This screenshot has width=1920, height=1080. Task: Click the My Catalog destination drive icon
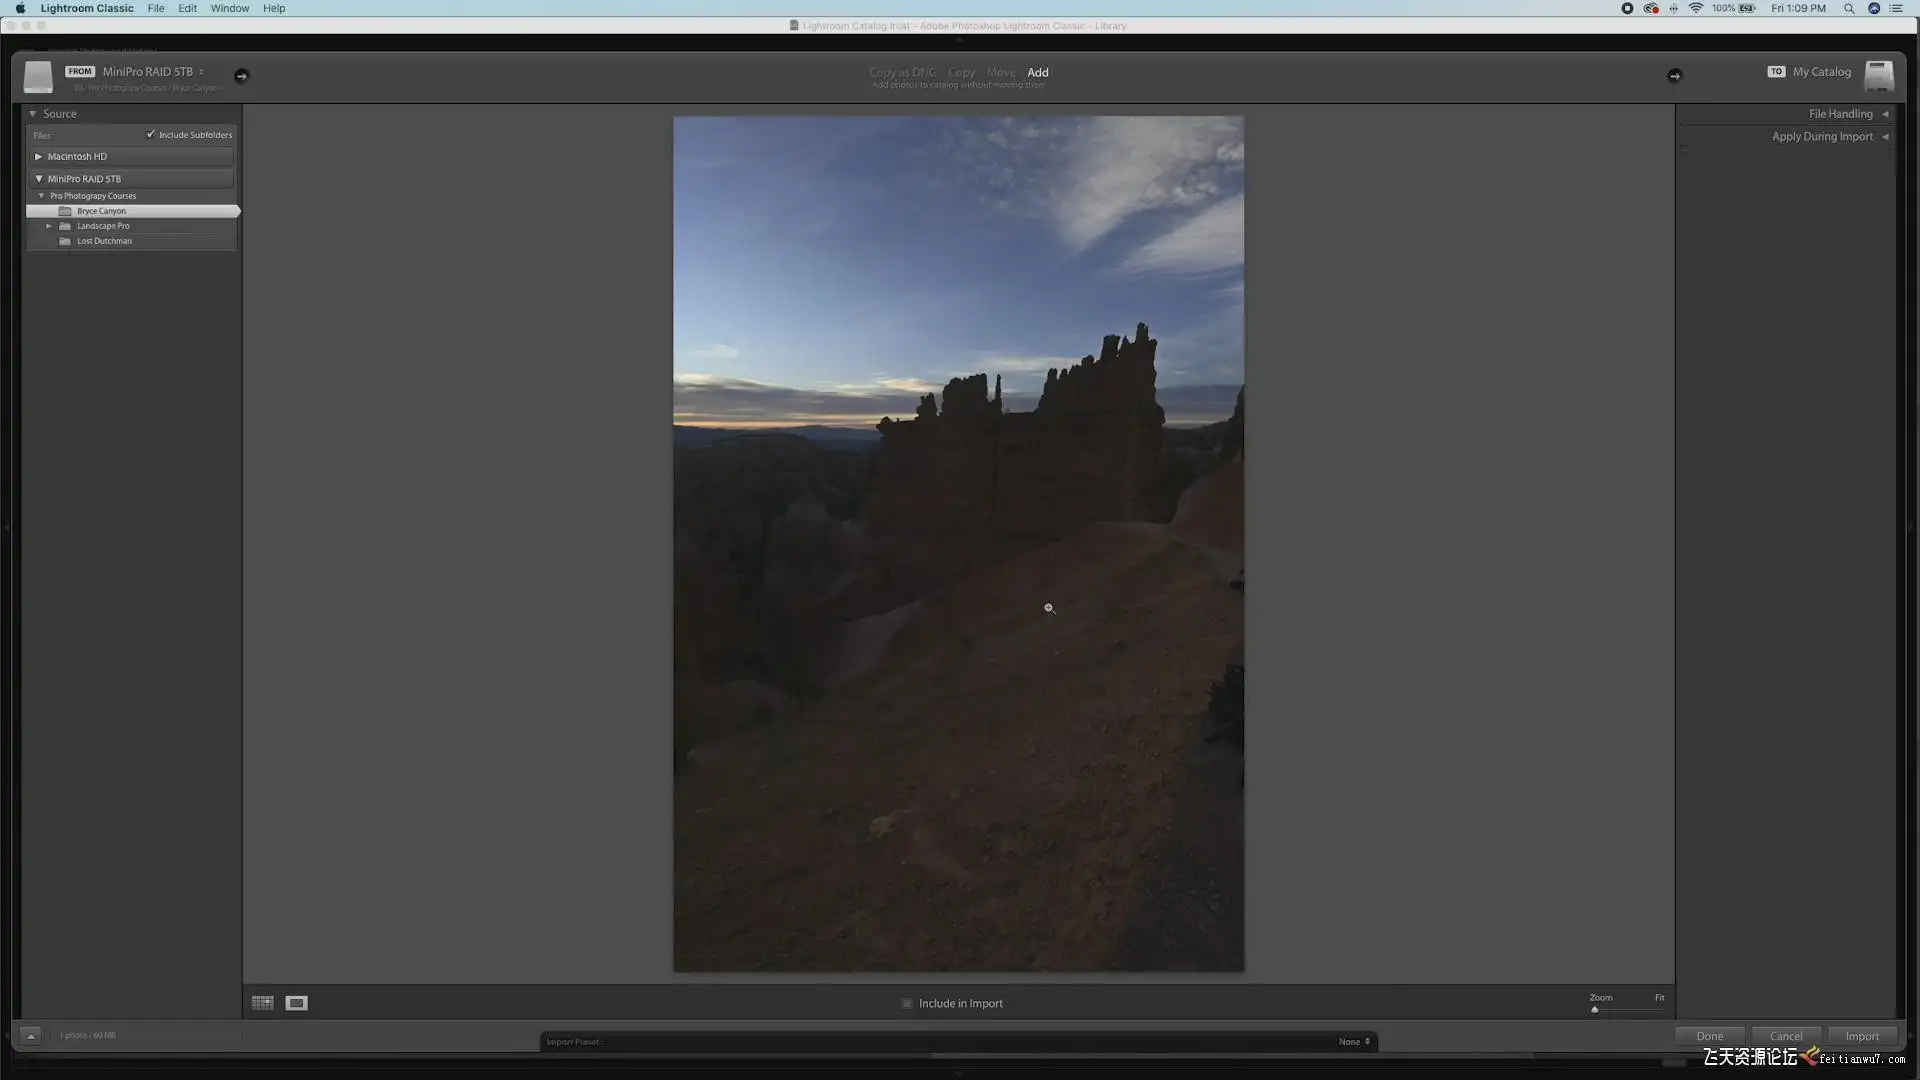1879,76
